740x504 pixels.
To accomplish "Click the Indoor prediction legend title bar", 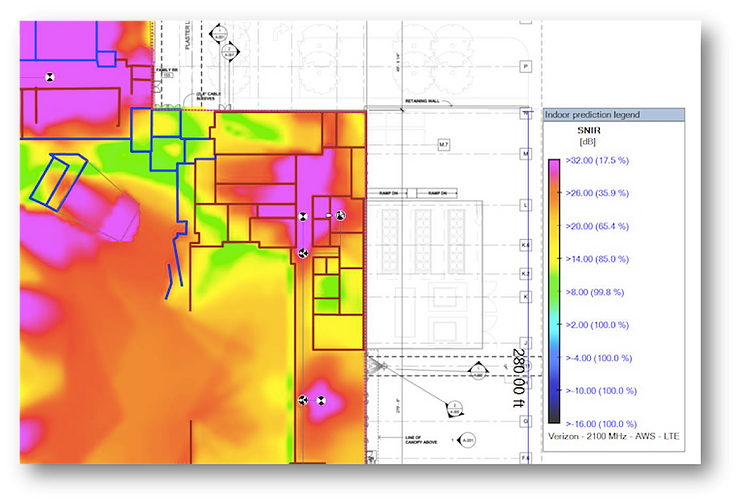I will (614, 115).
